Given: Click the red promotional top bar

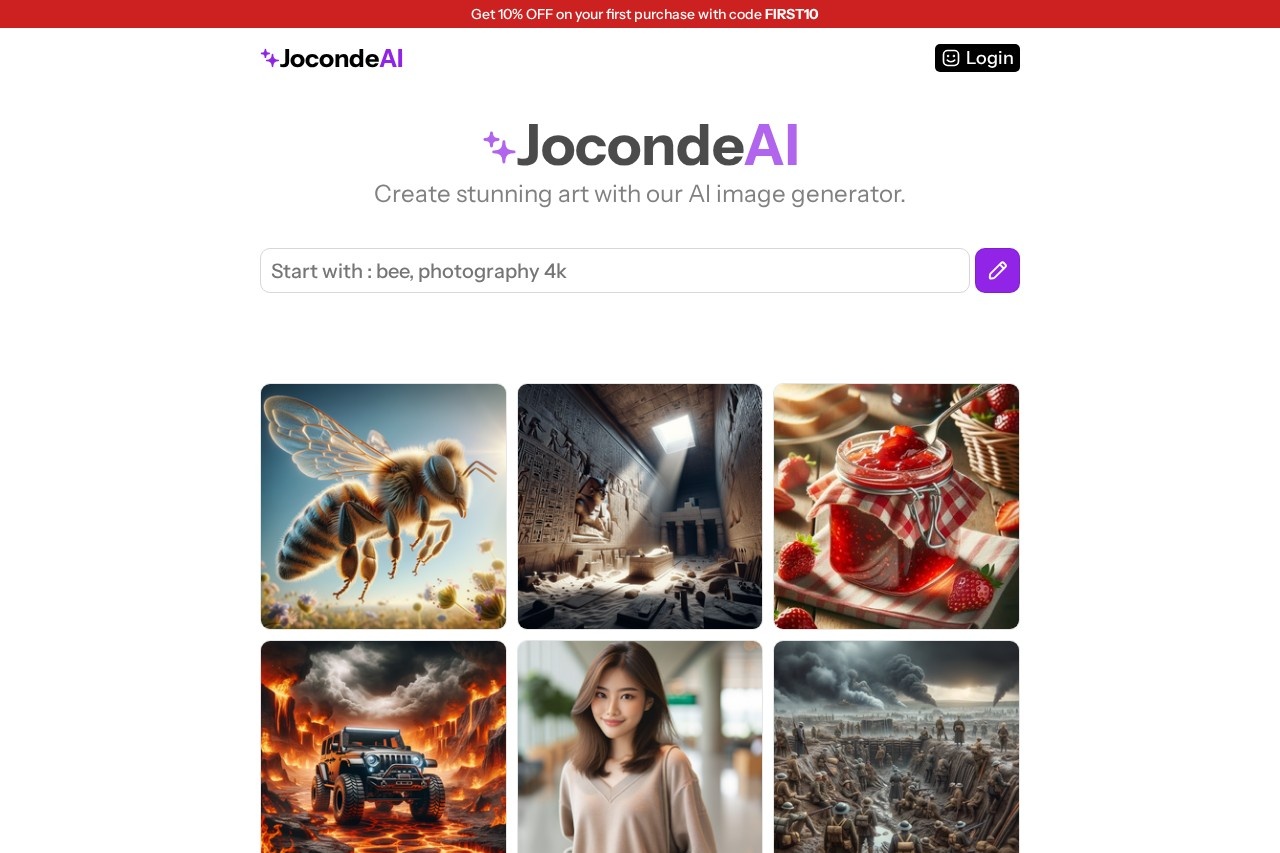Looking at the screenshot, I should (640, 14).
